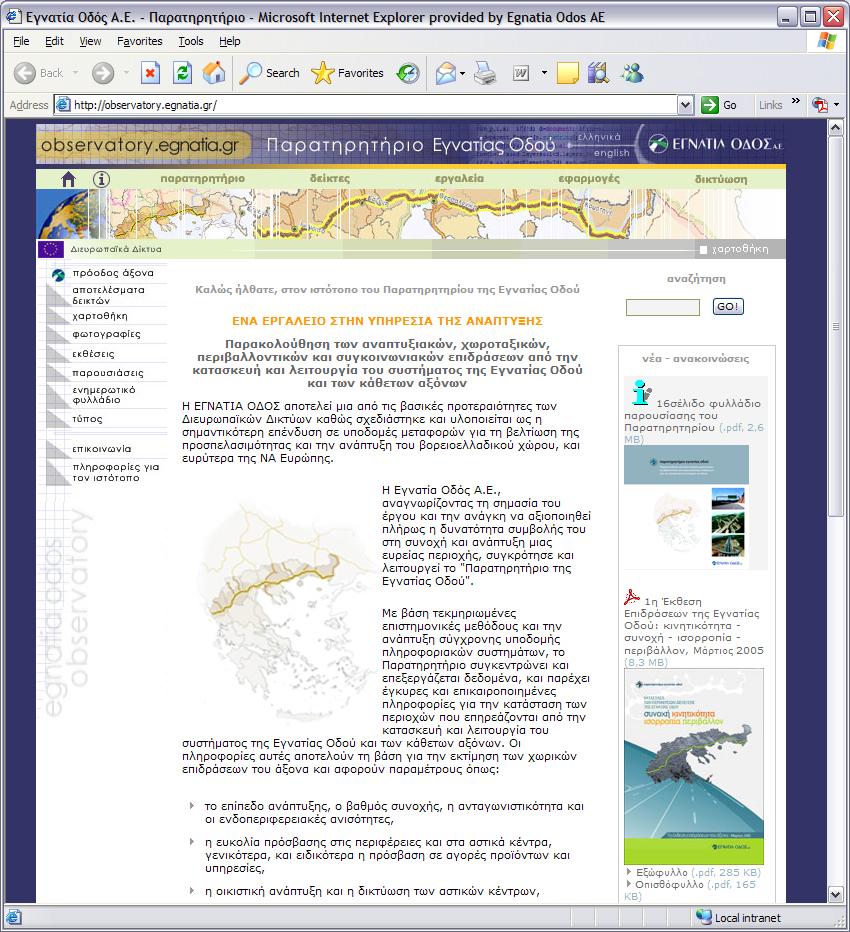
Task: Edit page with Word icon
Action: [521, 73]
